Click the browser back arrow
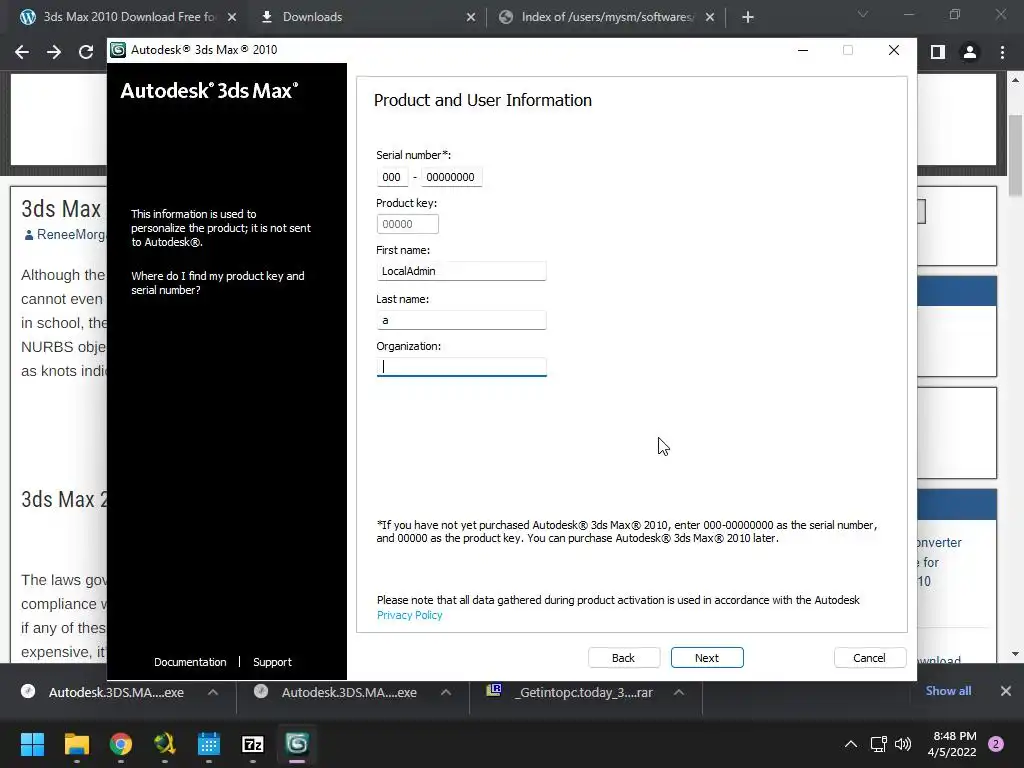 pos(22,52)
